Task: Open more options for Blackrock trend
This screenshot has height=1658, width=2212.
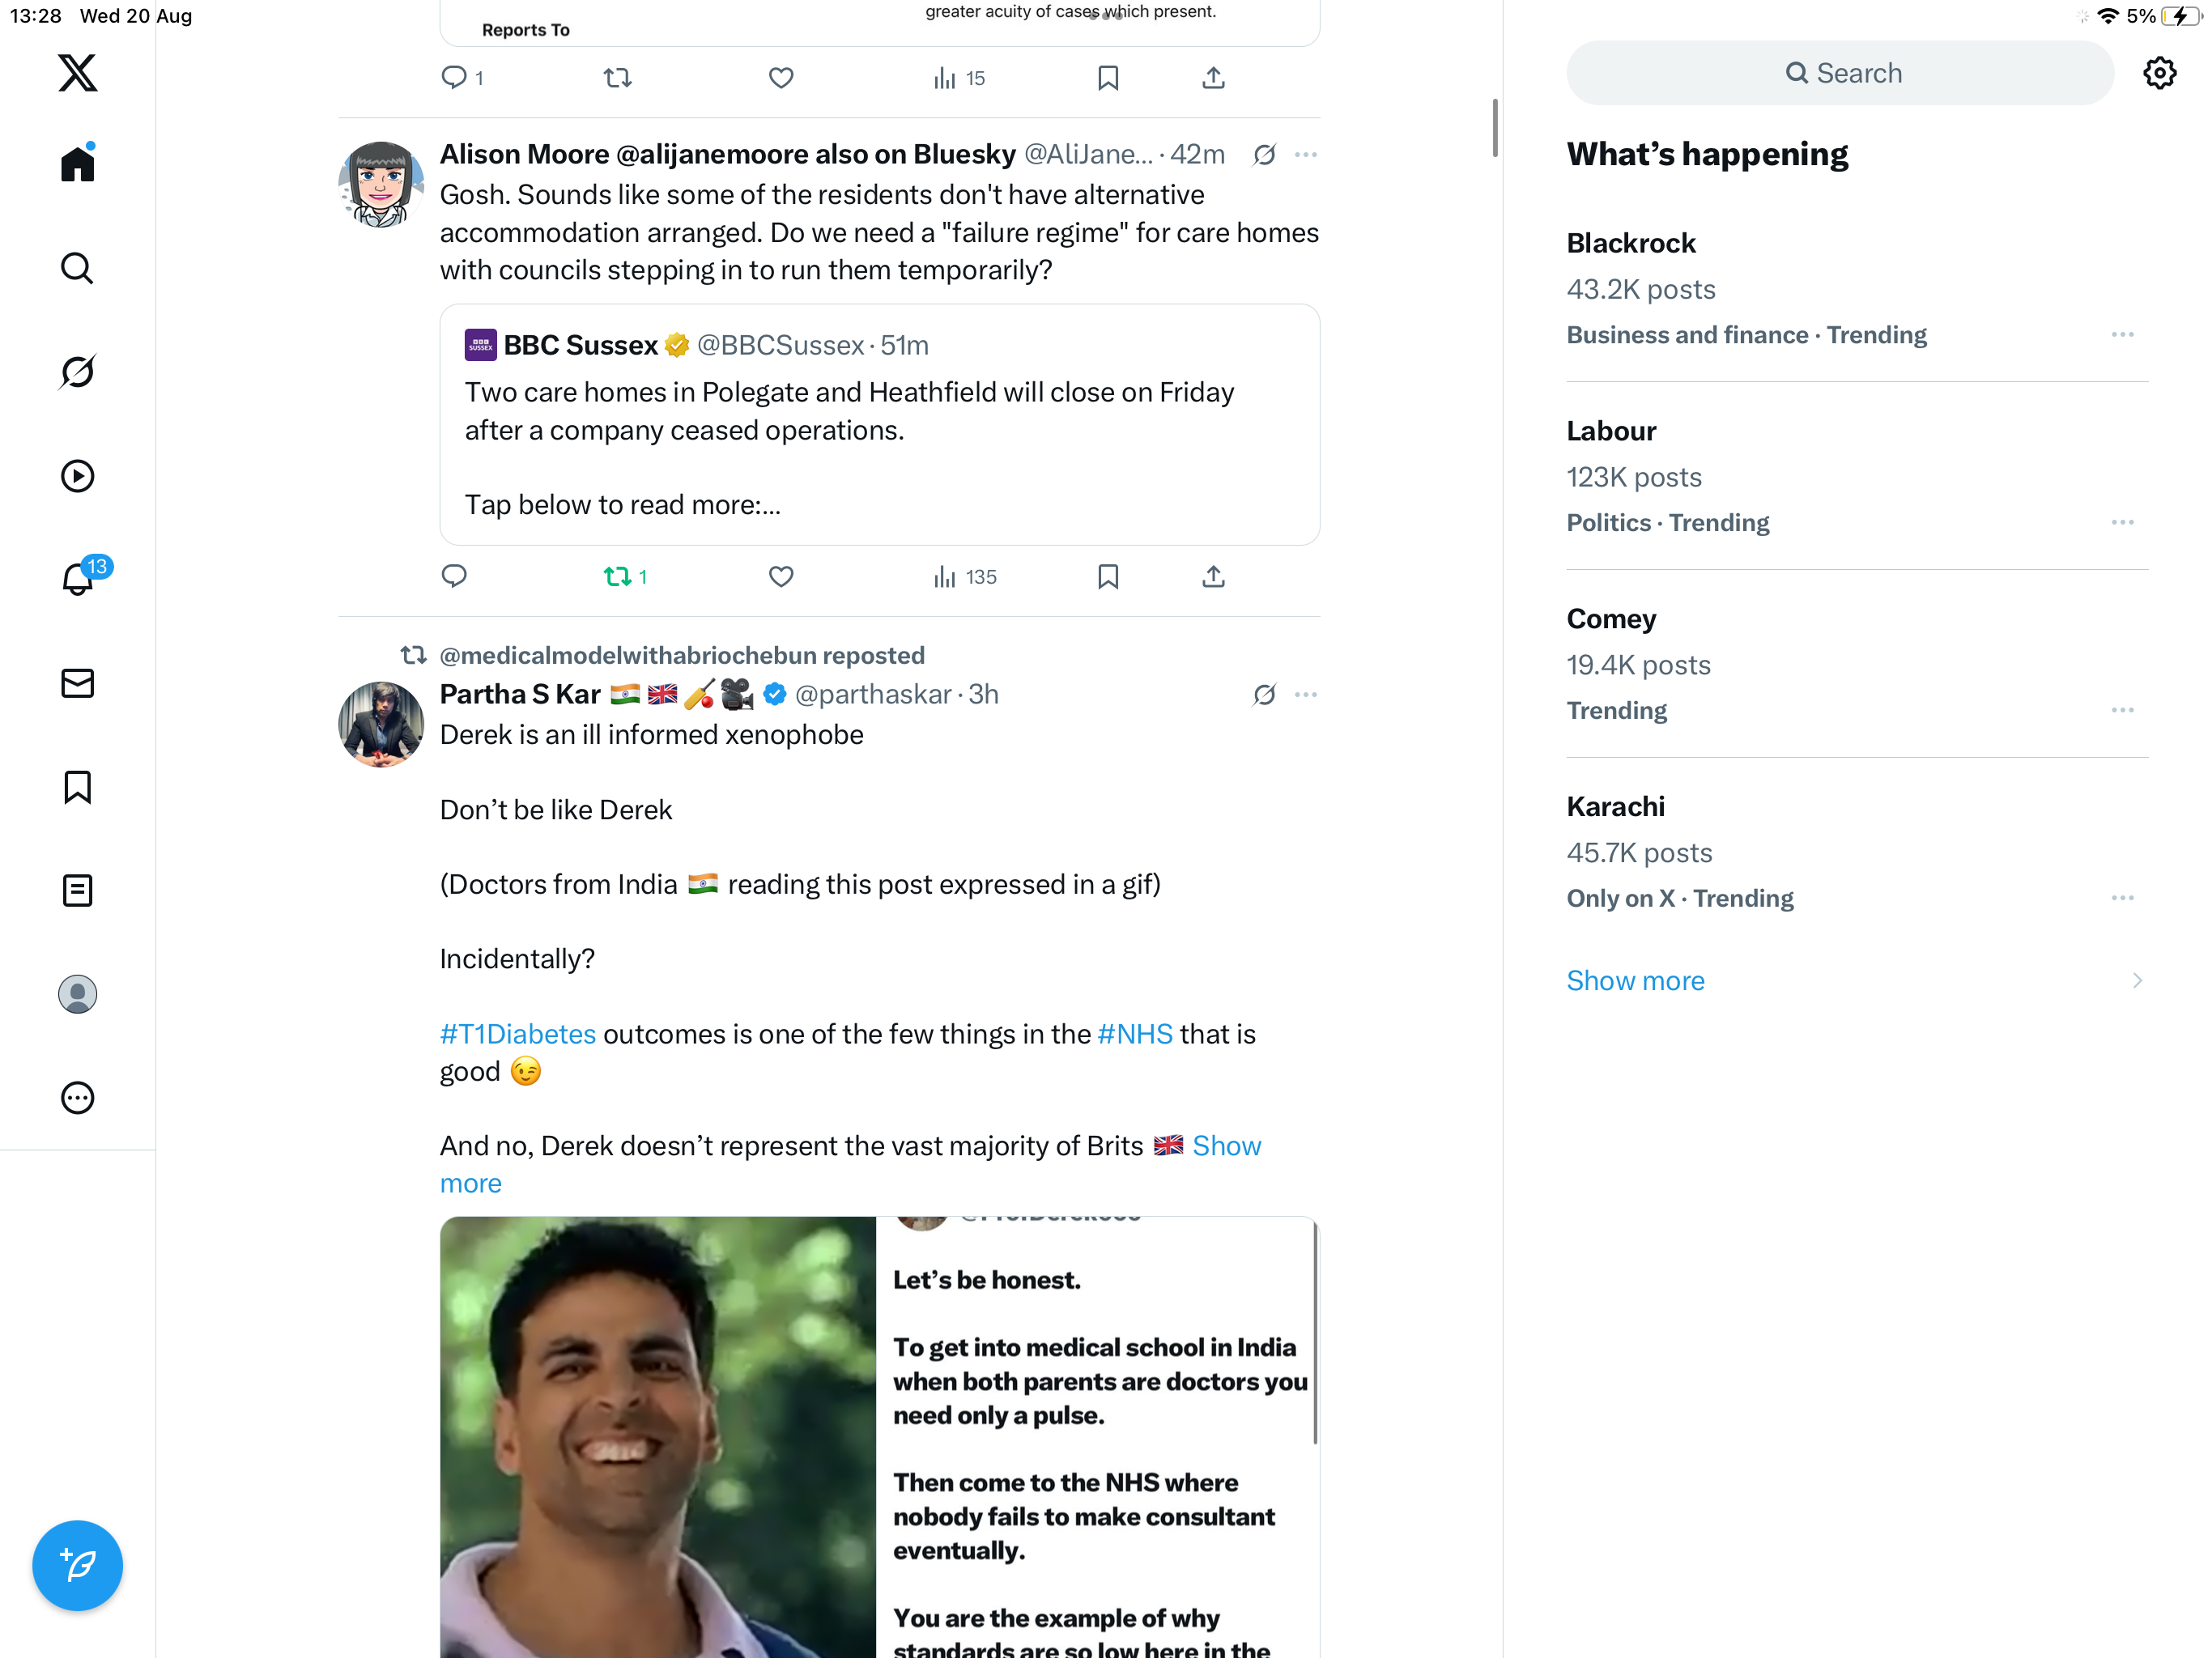Action: coord(2122,335)
